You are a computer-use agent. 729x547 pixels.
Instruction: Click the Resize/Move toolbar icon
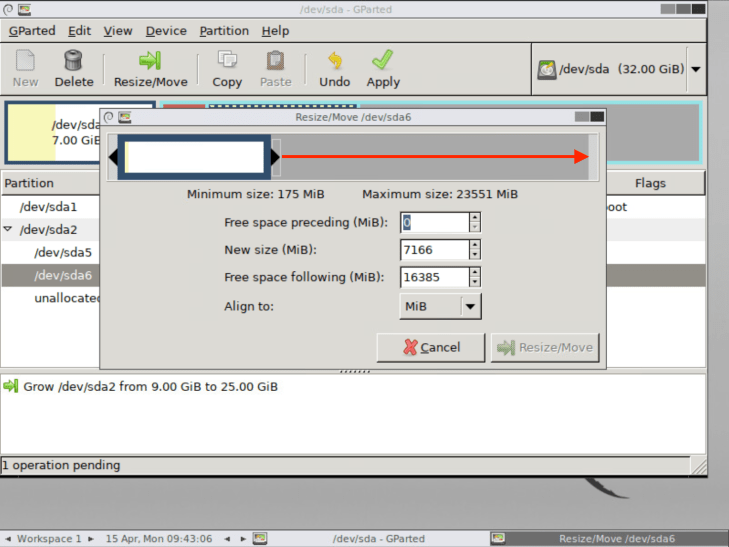pyautogui.click(x=150, y=60)
